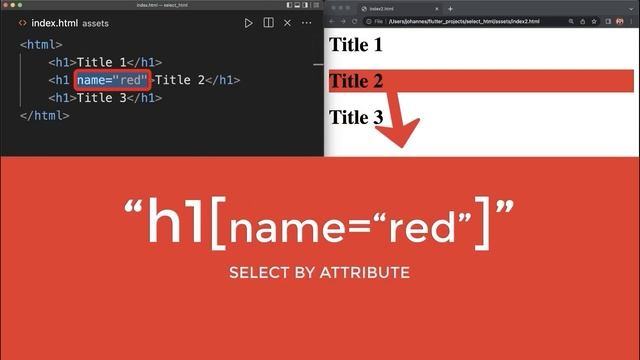Go back in the browser
The height and width of the screenshot is (360, 640).
[332, 21]
